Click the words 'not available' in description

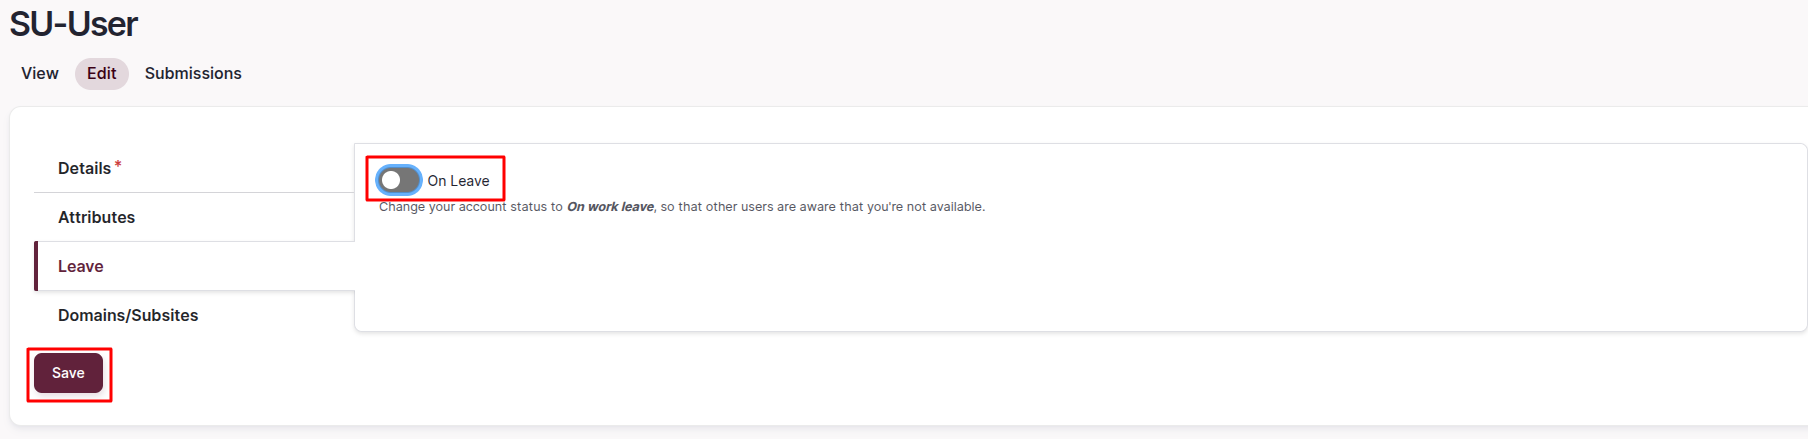pos(945,207)
